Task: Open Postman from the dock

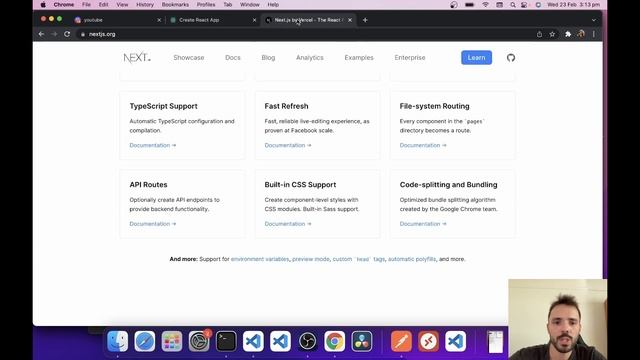Action: 401,341
